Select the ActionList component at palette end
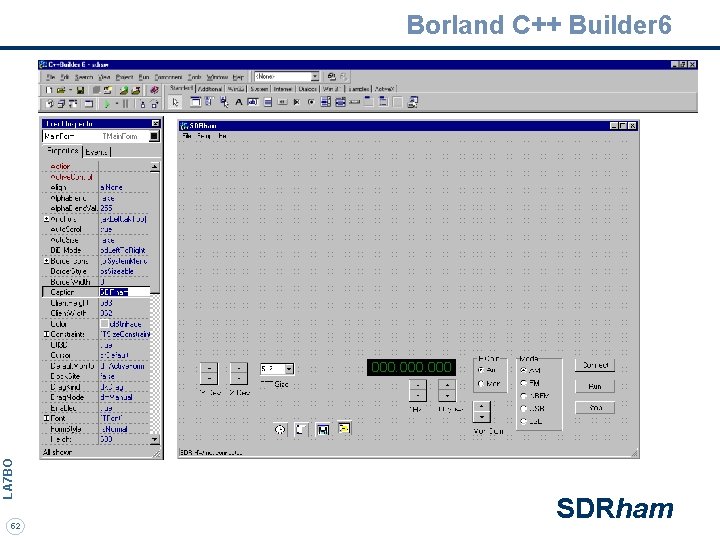The height and width of the screenshot is (540, 720). [x=412, y=102]
